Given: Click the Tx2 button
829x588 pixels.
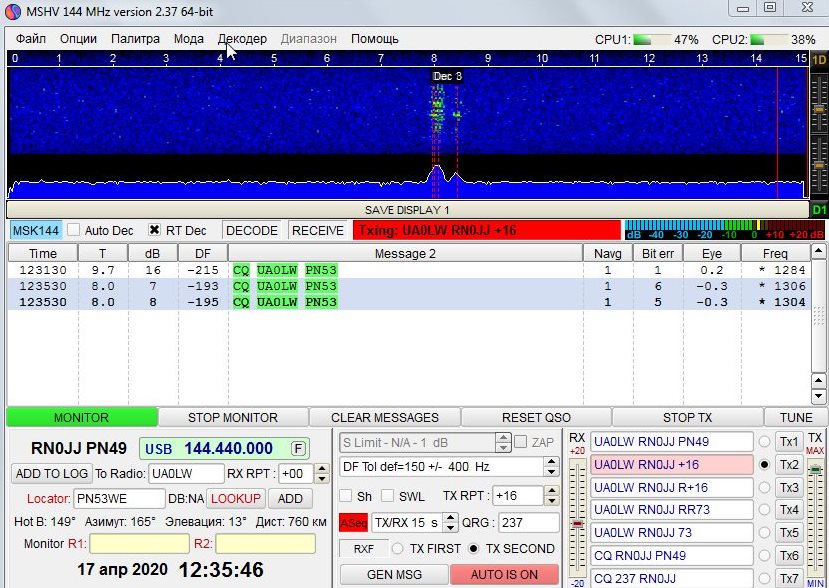Looking at the screenshot, I should 789,464.
